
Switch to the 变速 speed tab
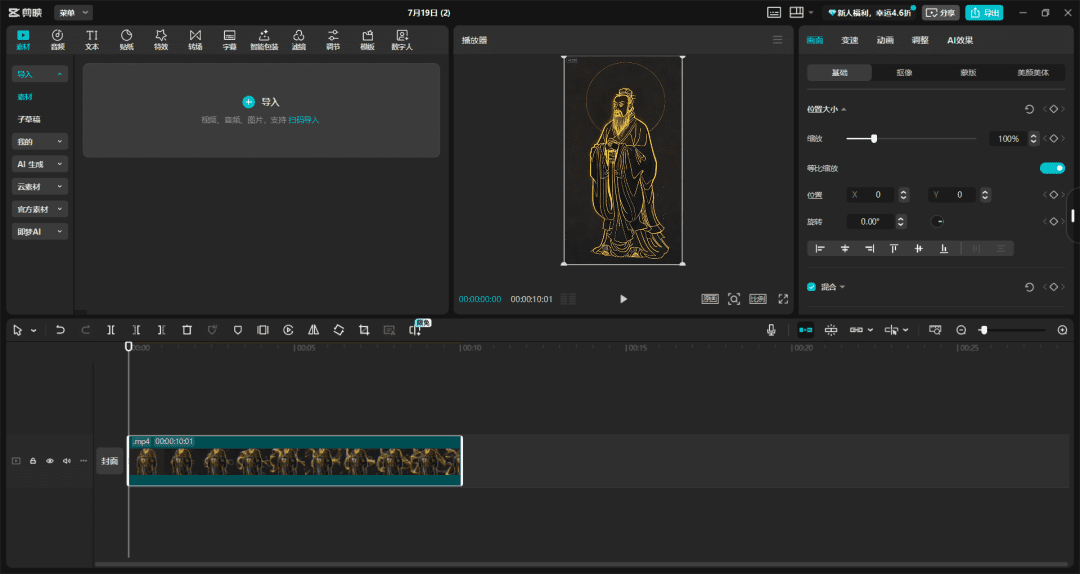point(849,40)
